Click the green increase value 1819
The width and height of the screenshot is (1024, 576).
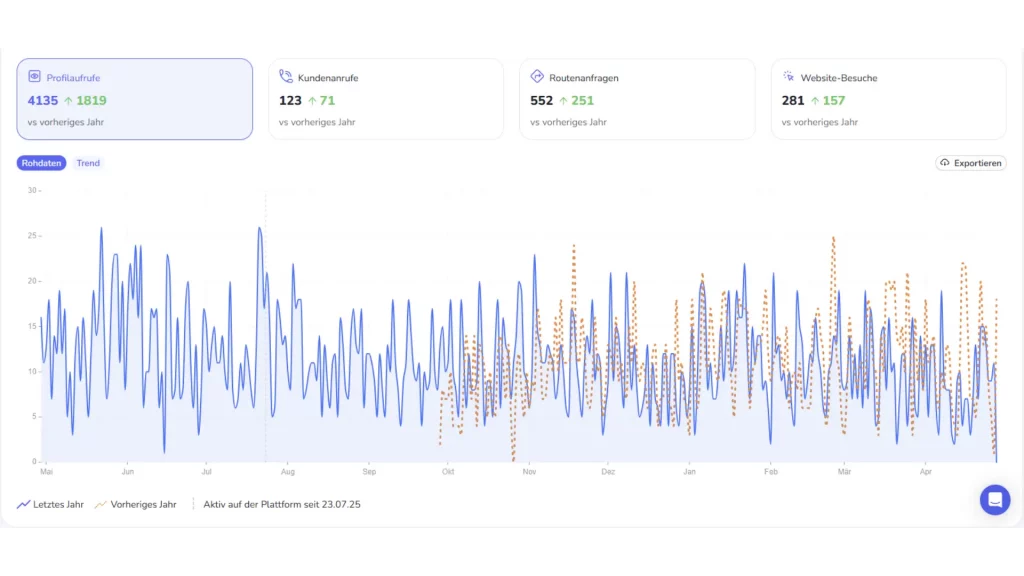coord(91,101)
